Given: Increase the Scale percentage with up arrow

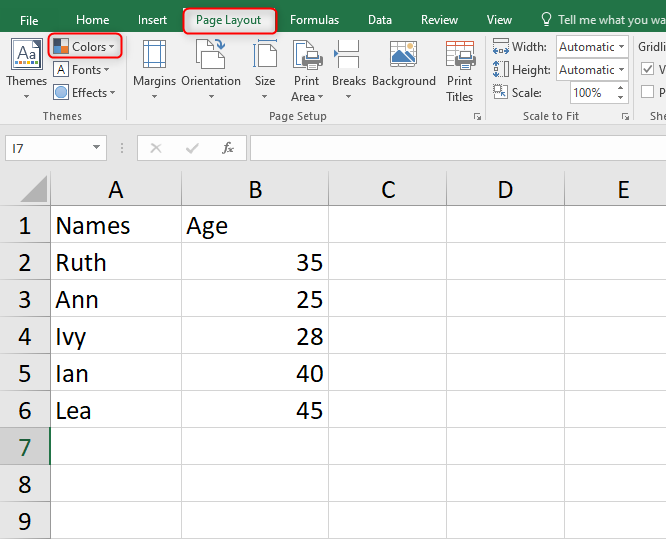Looking at the screenshot, I should [x=621, y=87].
